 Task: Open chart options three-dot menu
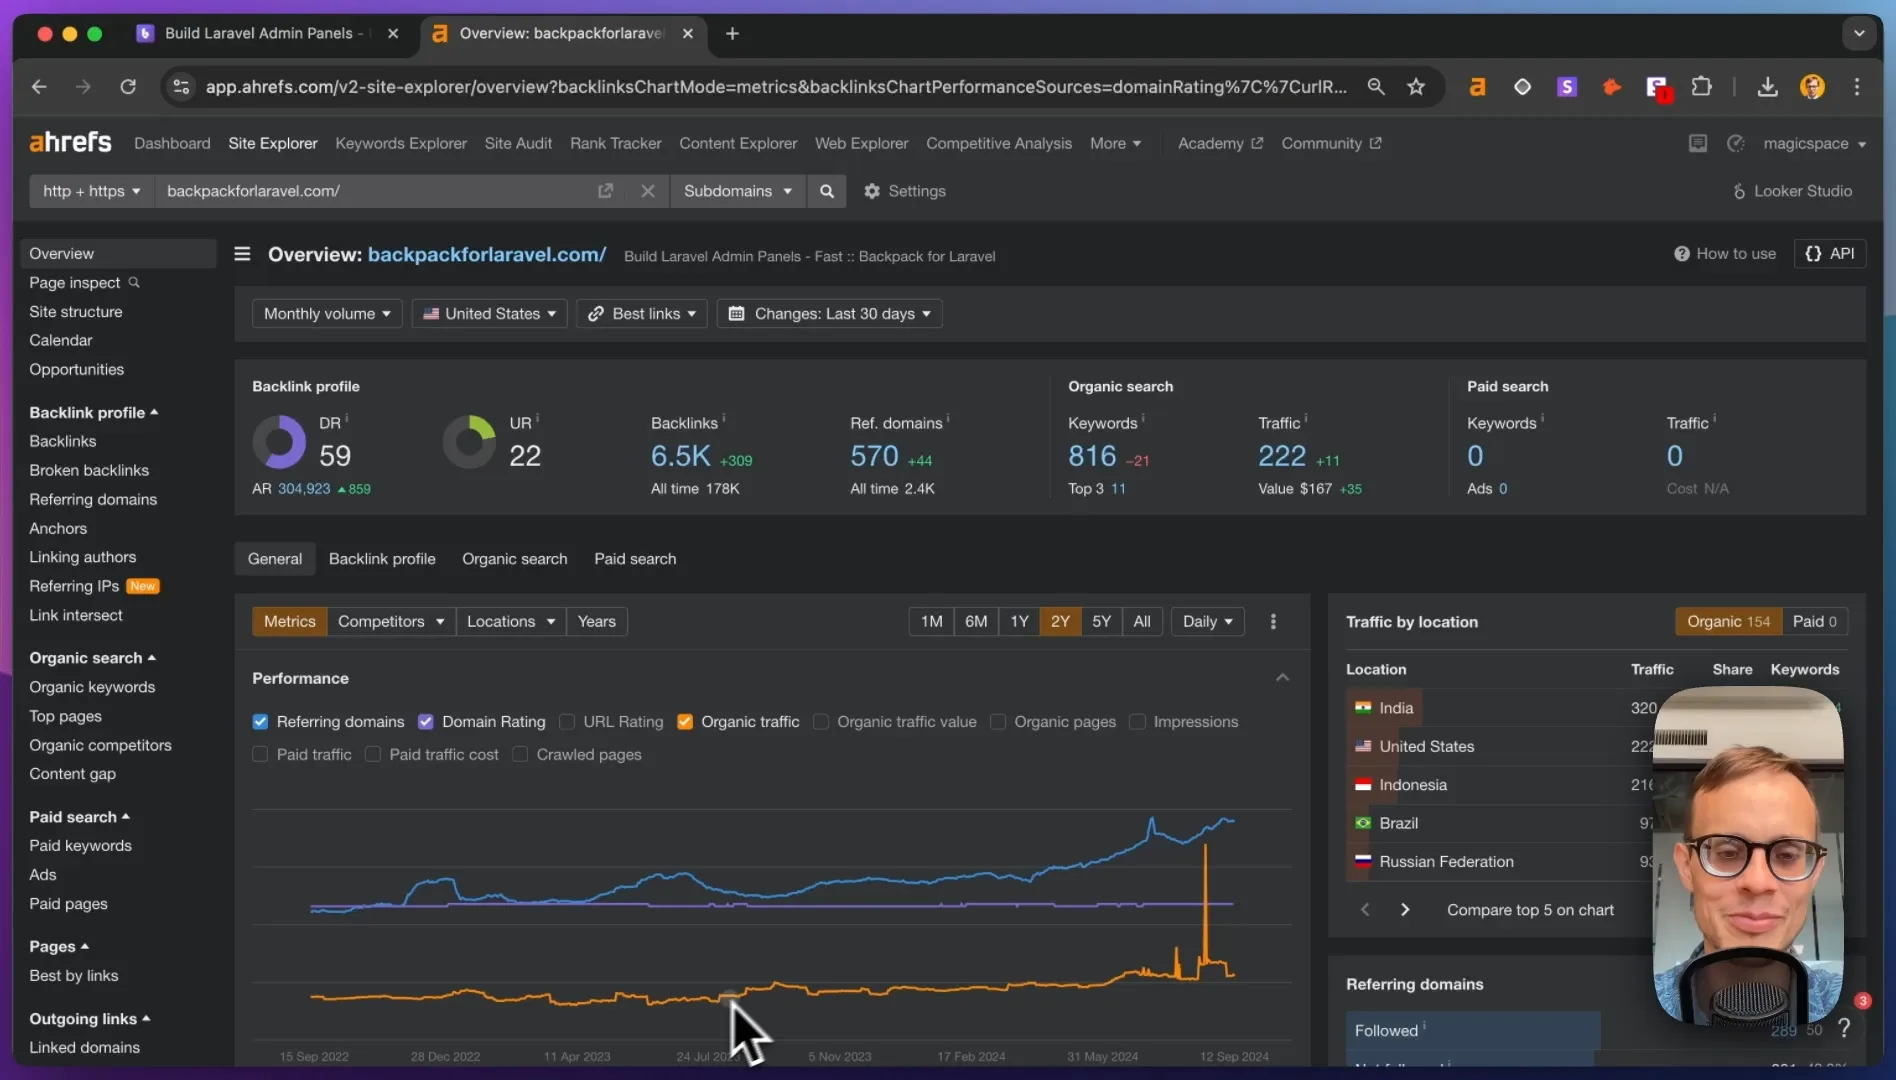click(x=1273, y=621)
